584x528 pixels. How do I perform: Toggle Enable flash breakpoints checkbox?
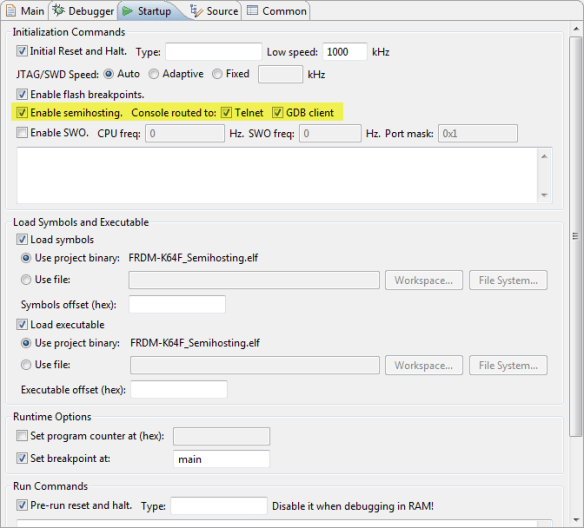22,94
